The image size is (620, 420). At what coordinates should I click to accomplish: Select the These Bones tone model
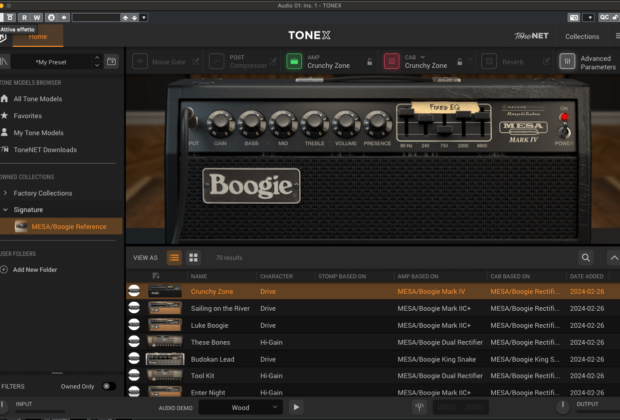point(373,342)
